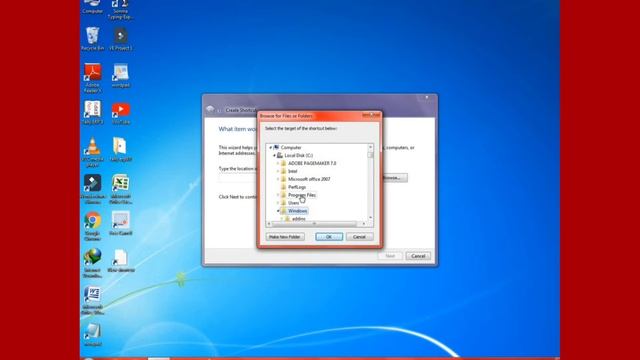Click Make New Folder button

[285, 237]
